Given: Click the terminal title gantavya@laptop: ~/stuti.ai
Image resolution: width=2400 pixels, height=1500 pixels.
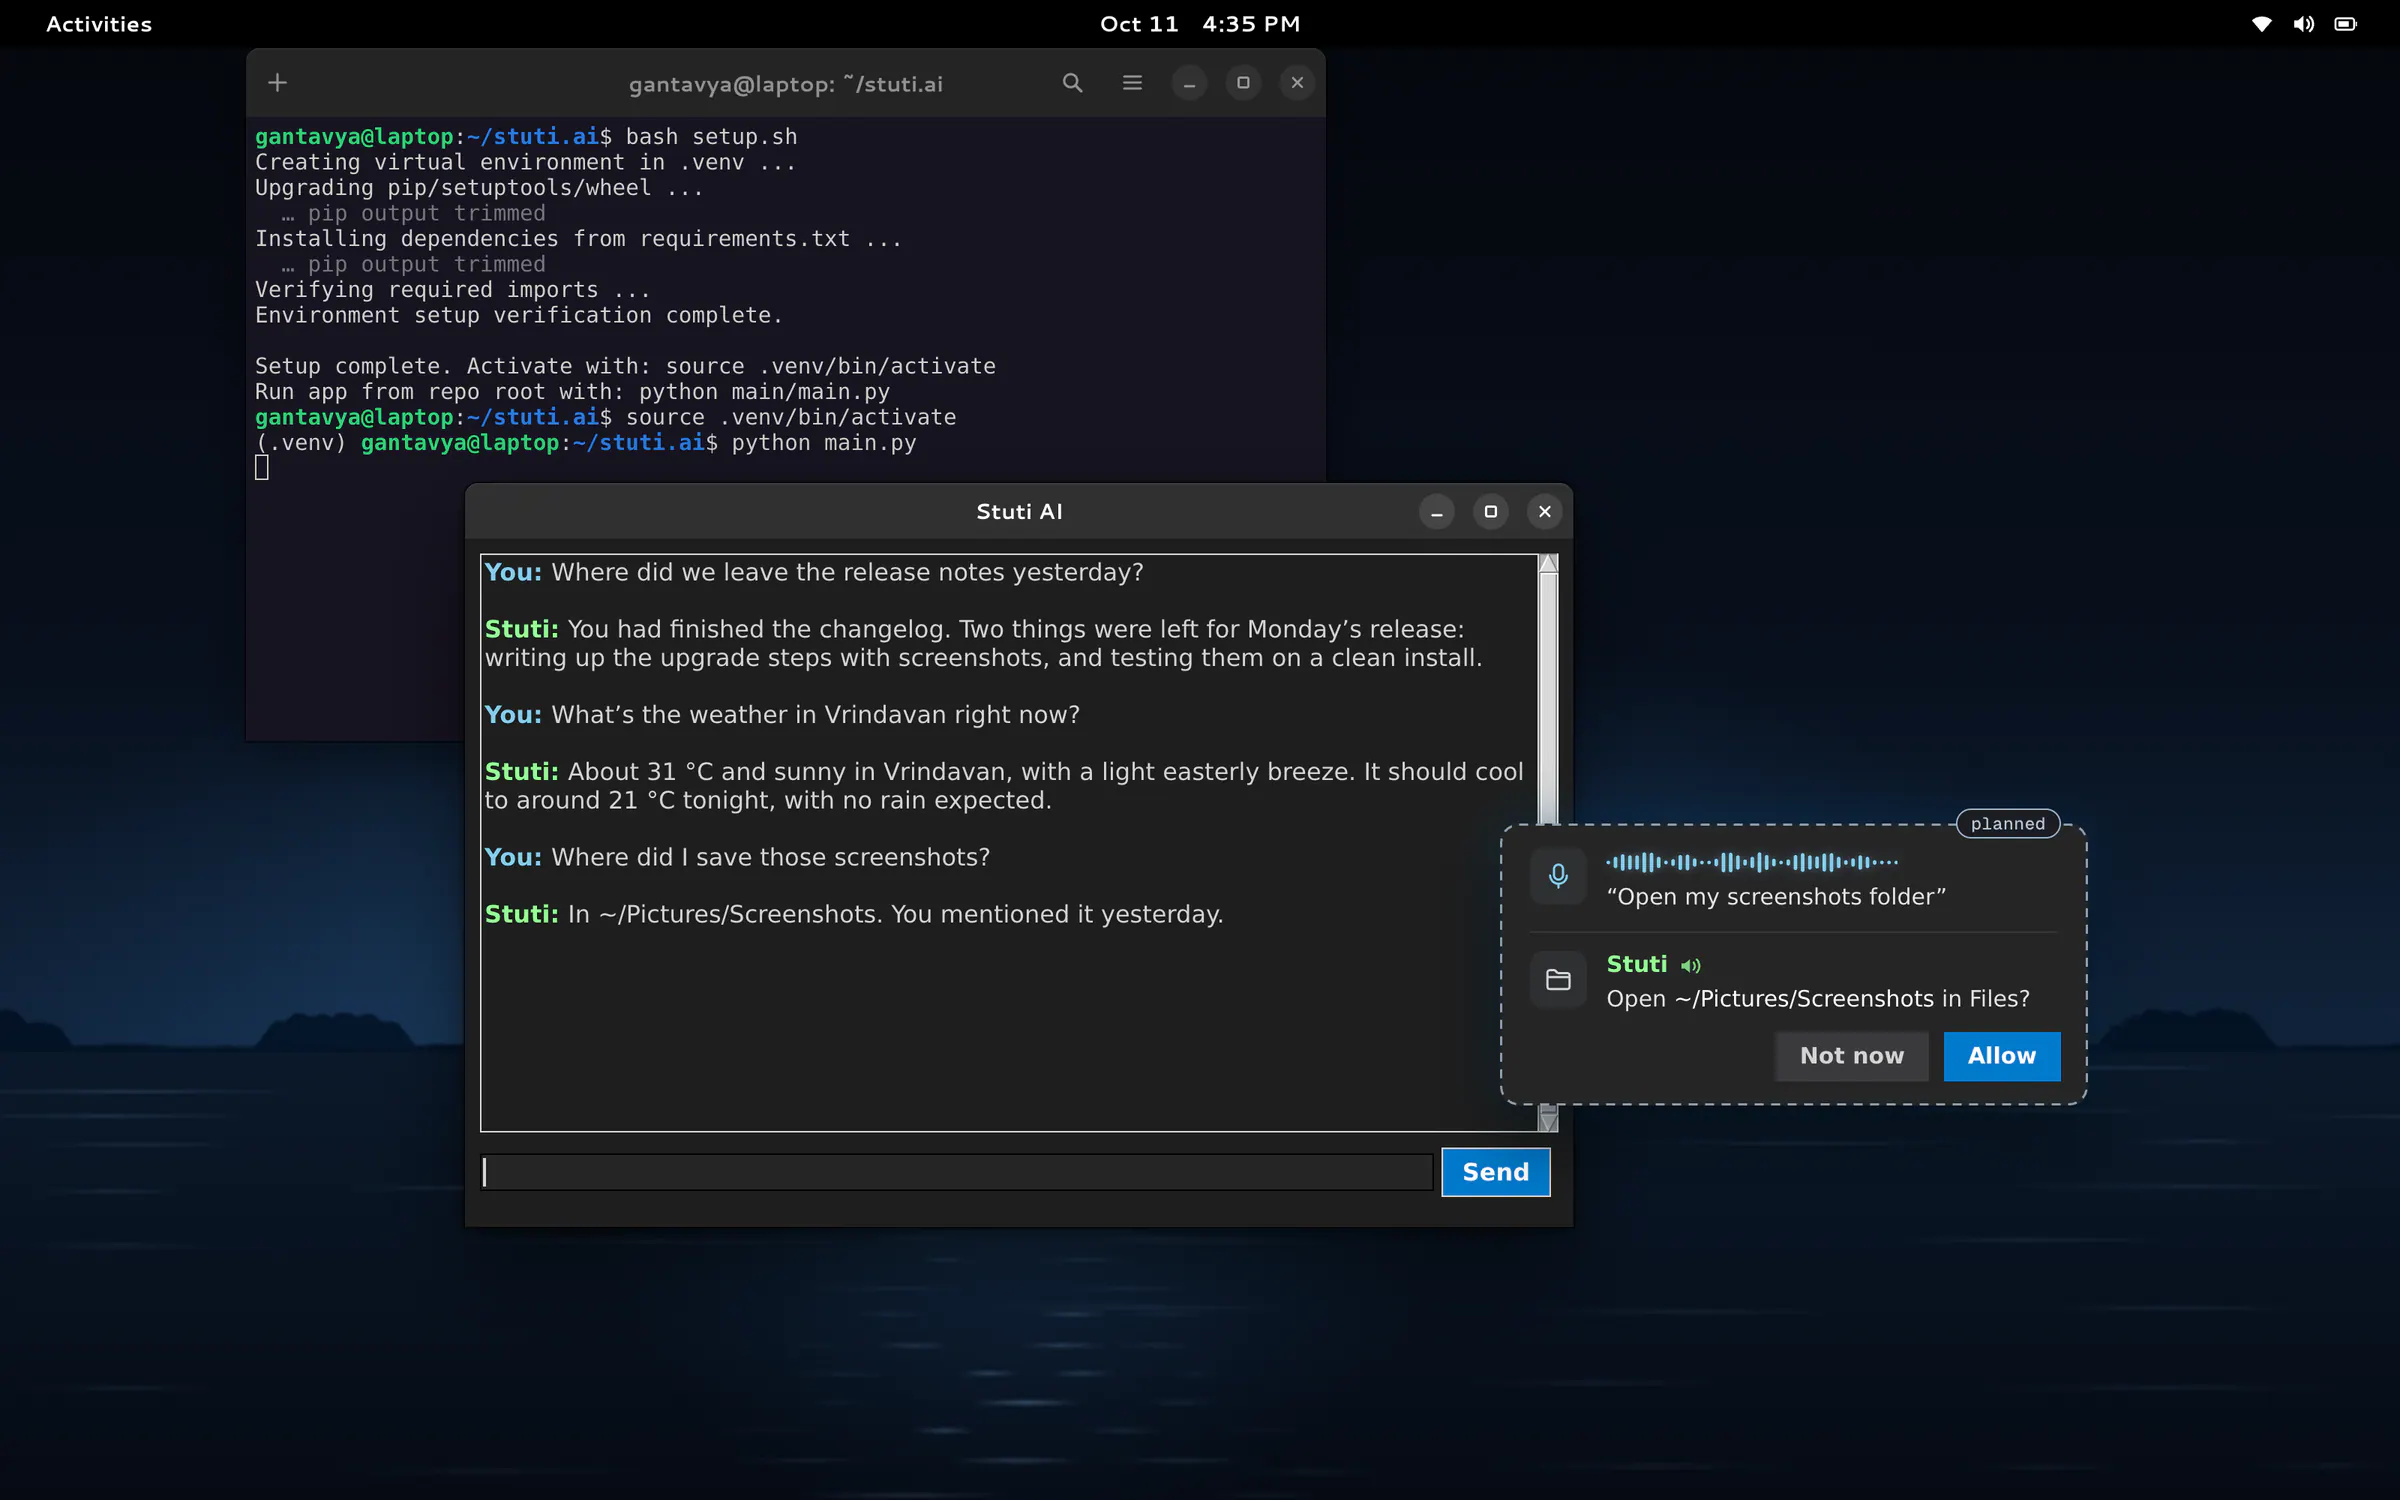Looking at the screenshot, I should pos(786,84).
